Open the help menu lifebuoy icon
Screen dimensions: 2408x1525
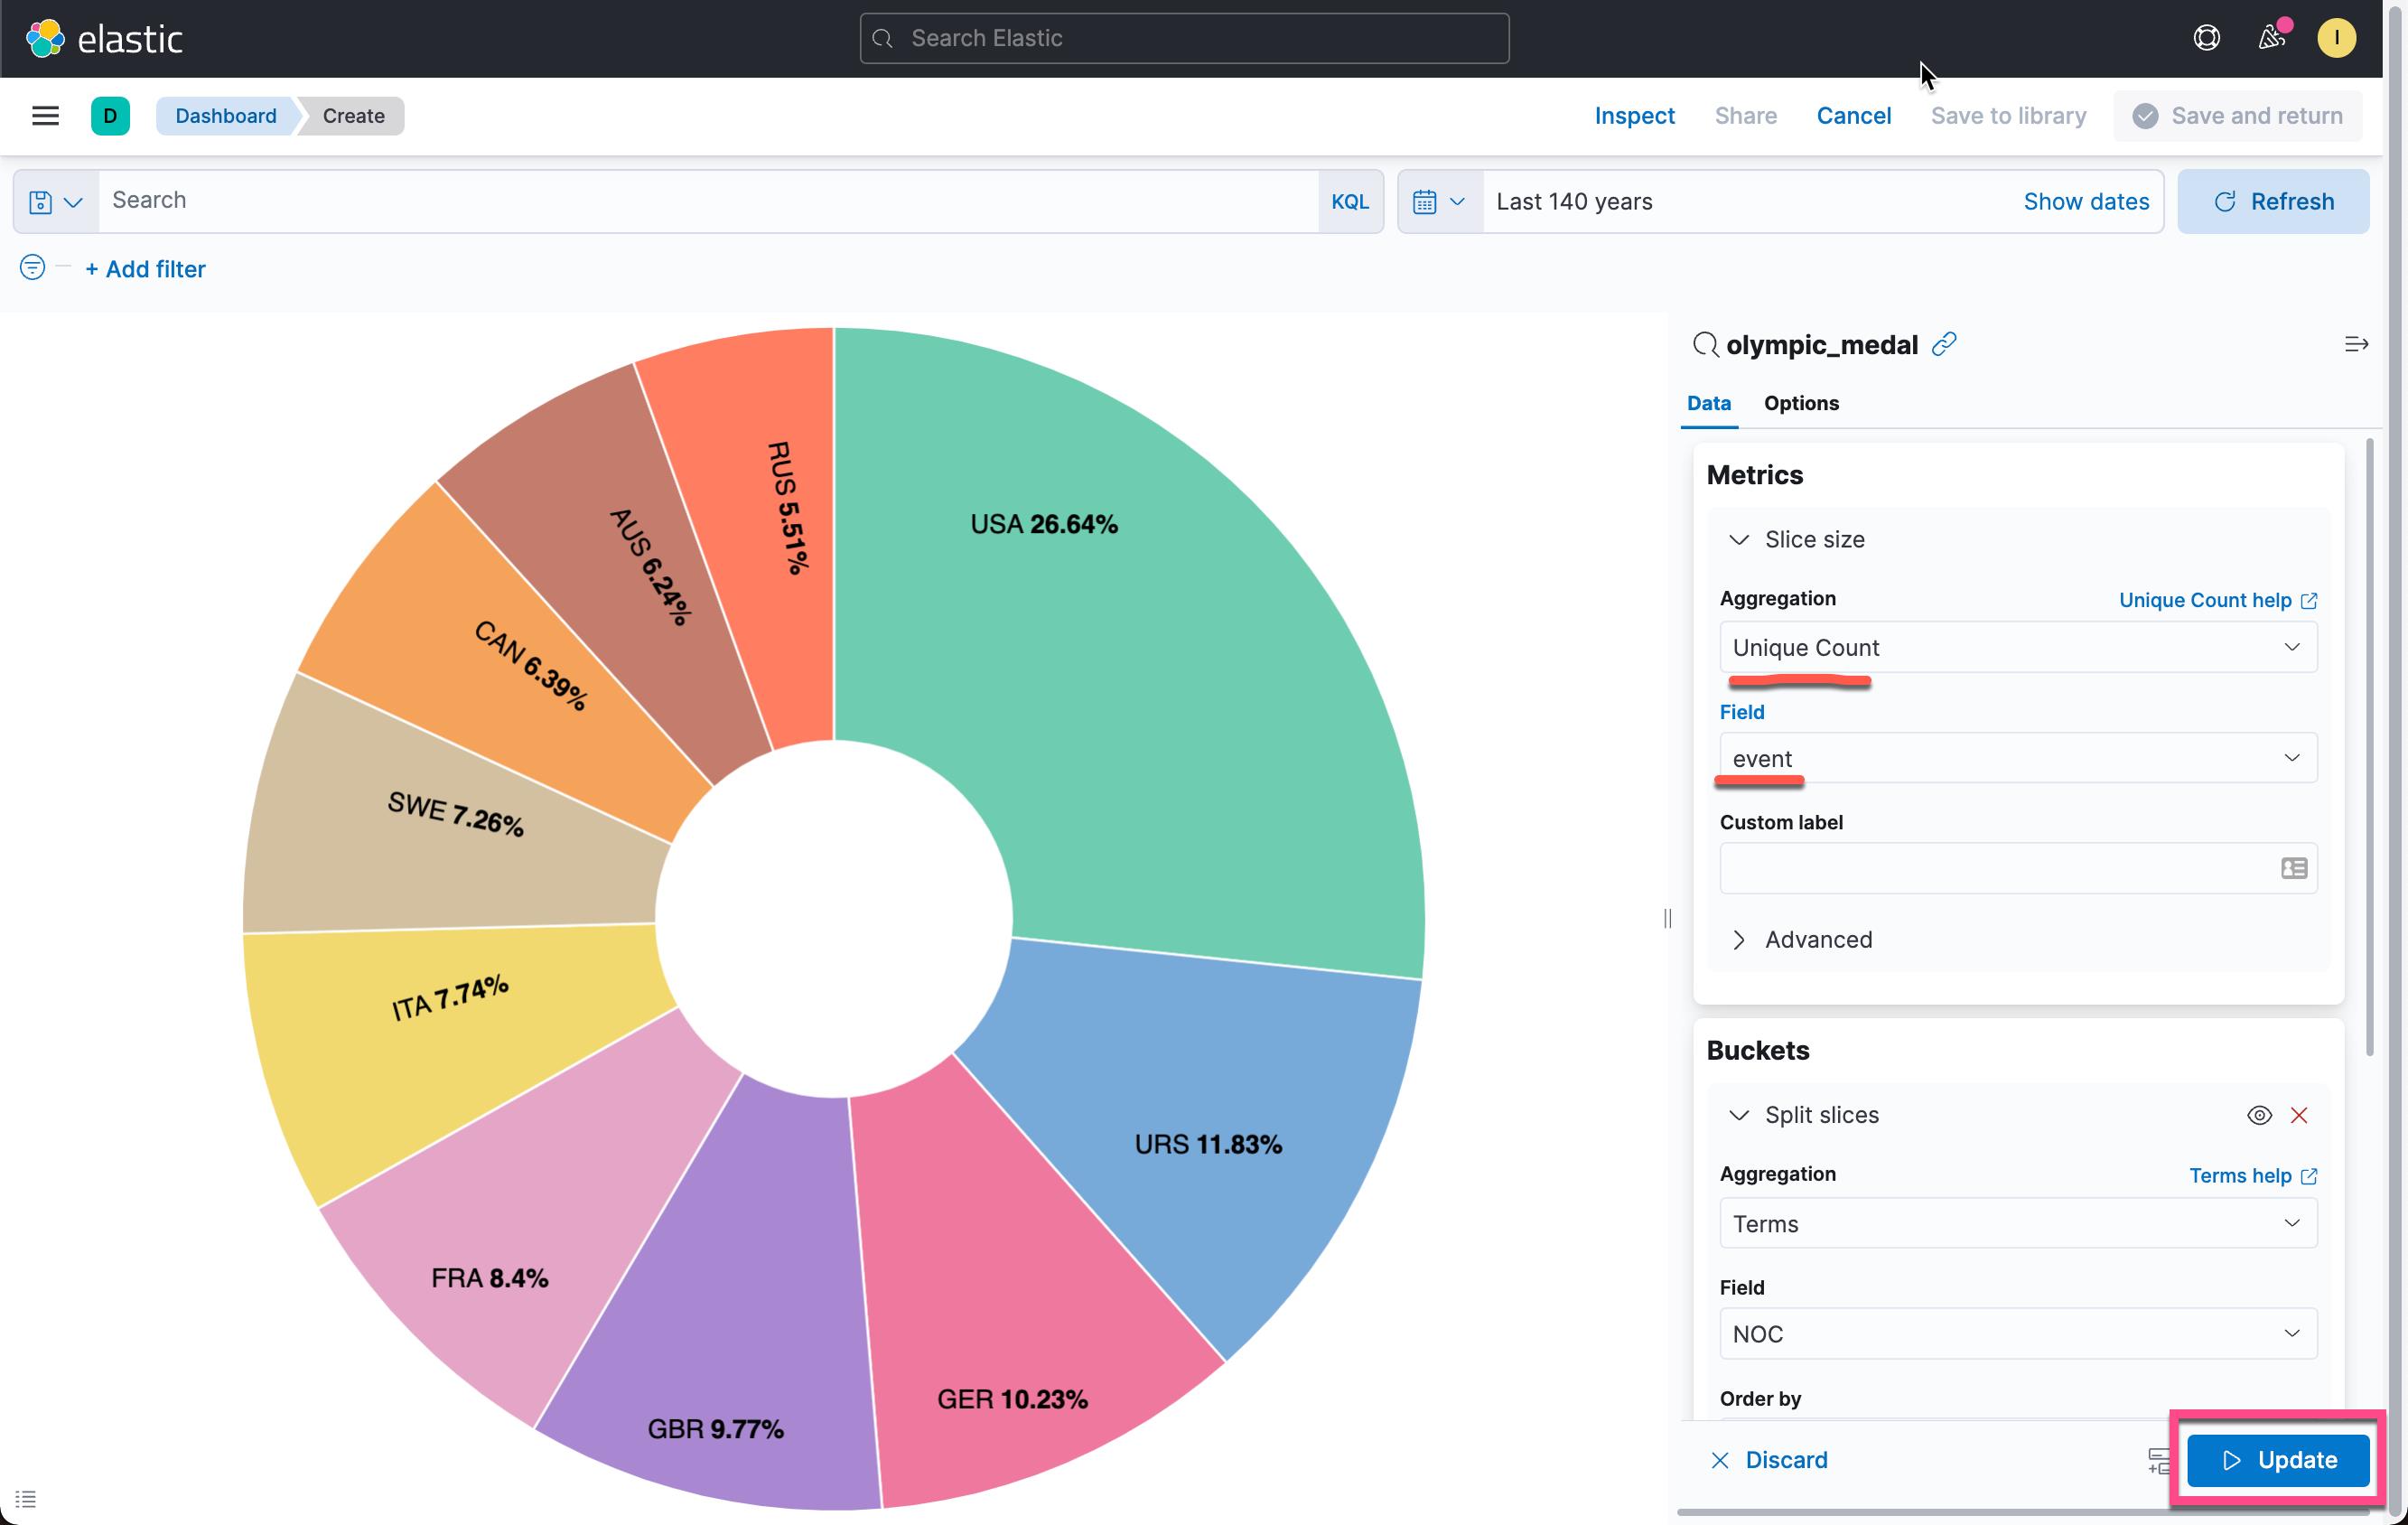2207,38
